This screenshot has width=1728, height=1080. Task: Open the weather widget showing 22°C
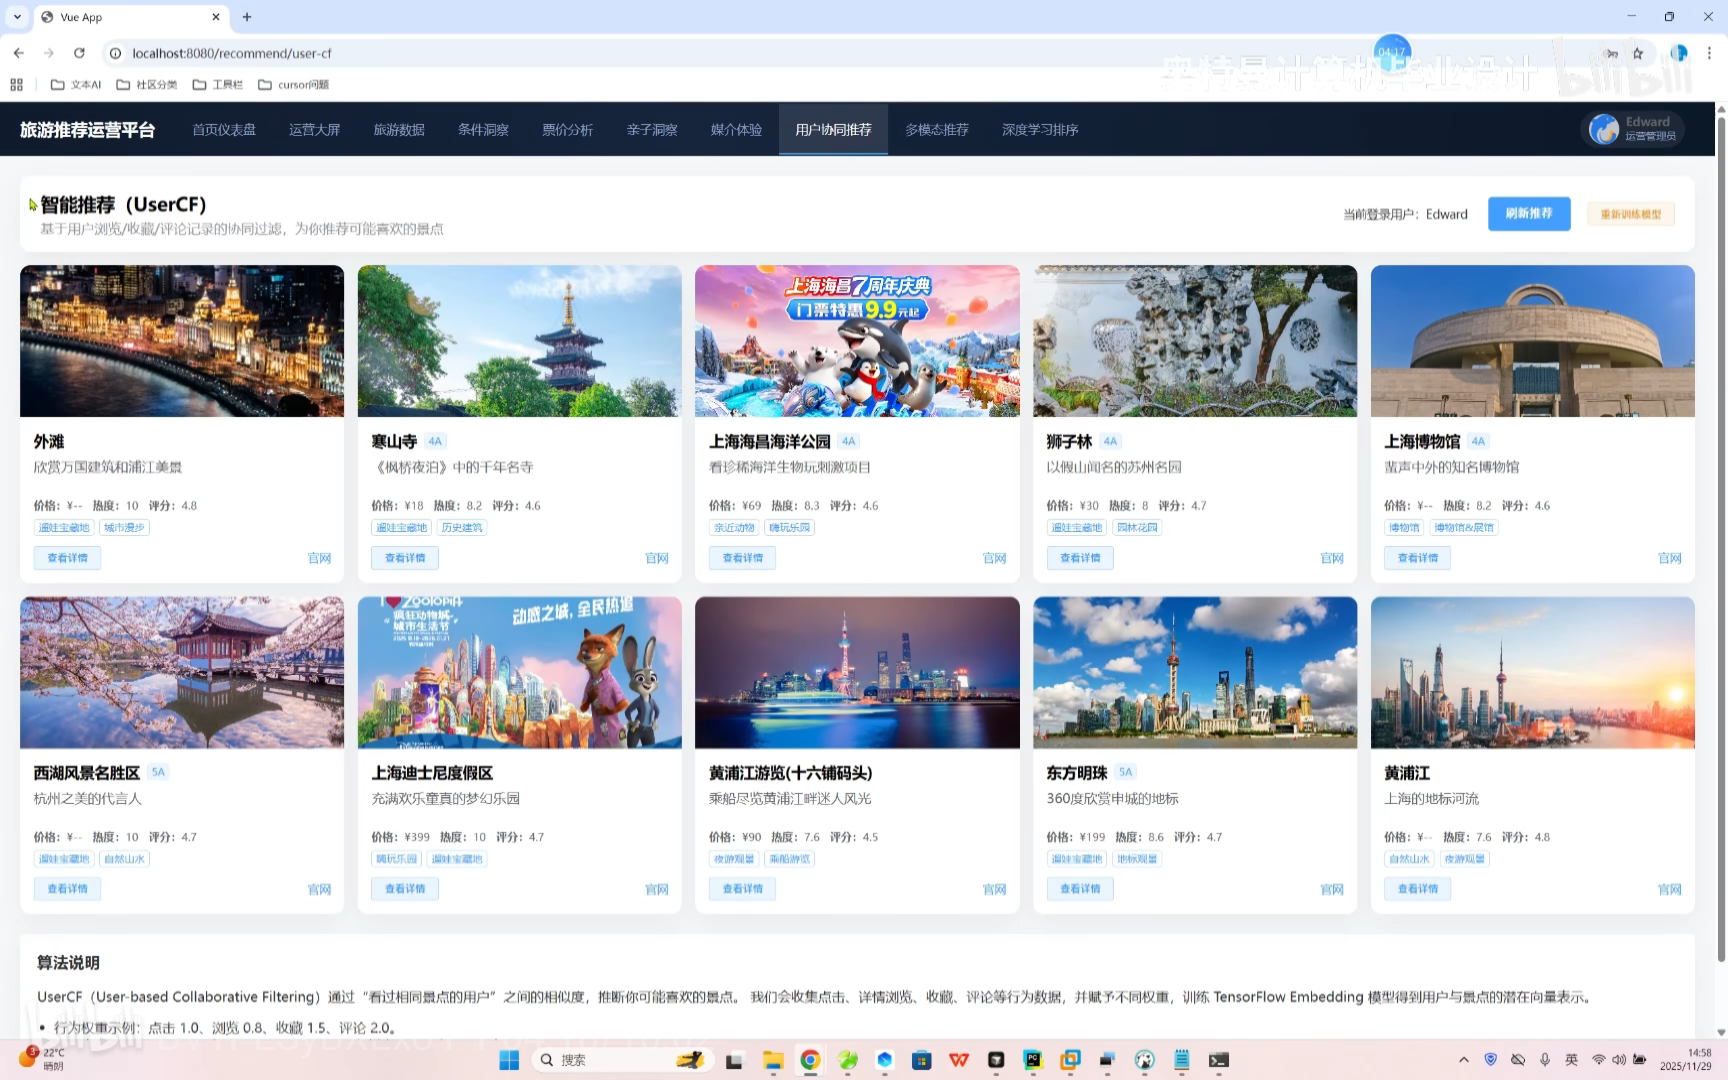(x=42, y=1059)
